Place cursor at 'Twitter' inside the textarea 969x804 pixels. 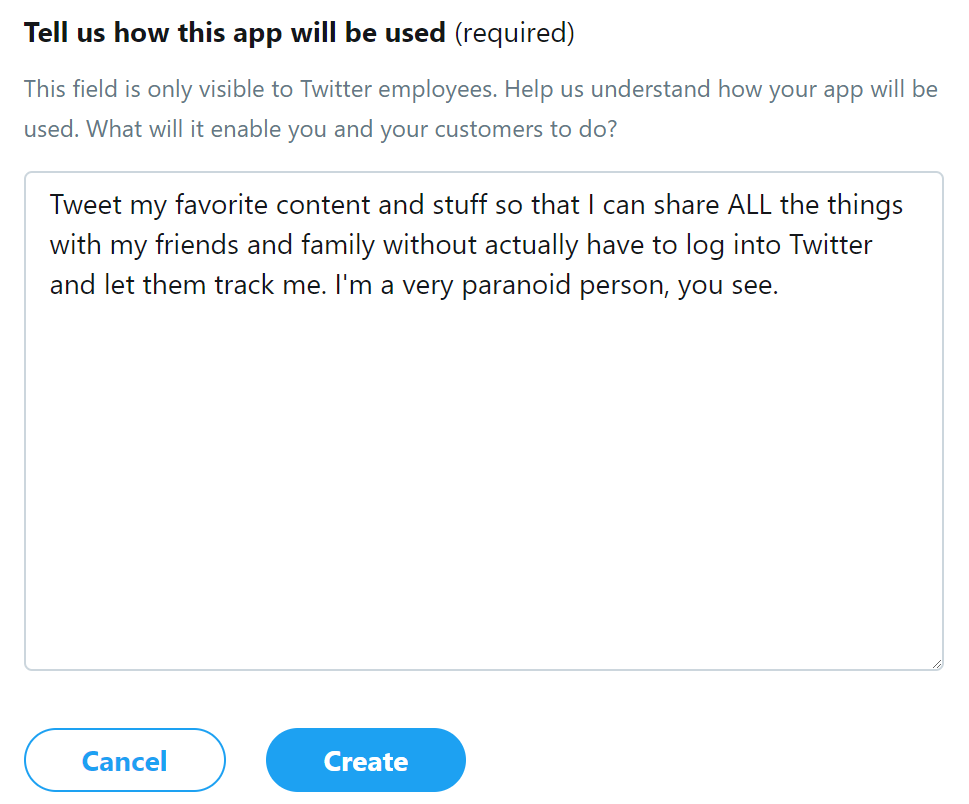tap(831, 246)
